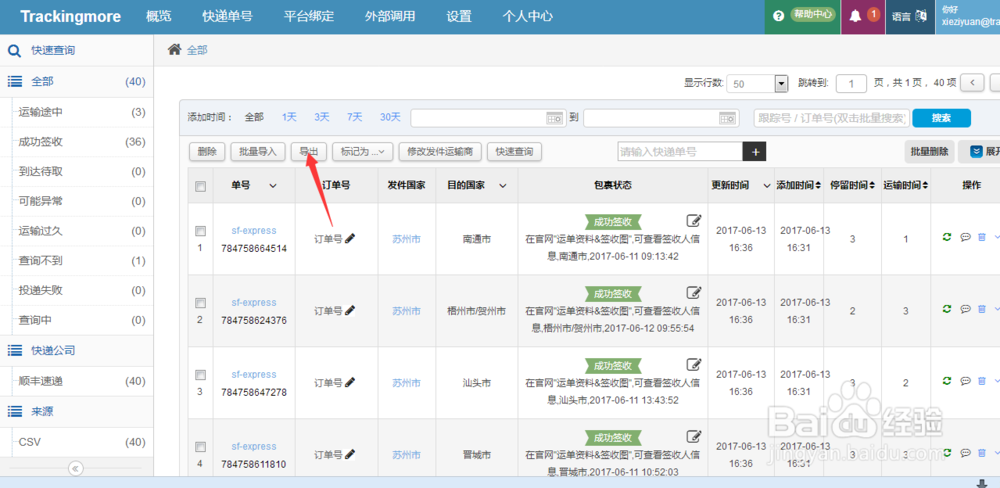Screen dimensions: 1000x488
Task: Delete row 784758624376 via trash icon
Action: click(x=982, y=309)
